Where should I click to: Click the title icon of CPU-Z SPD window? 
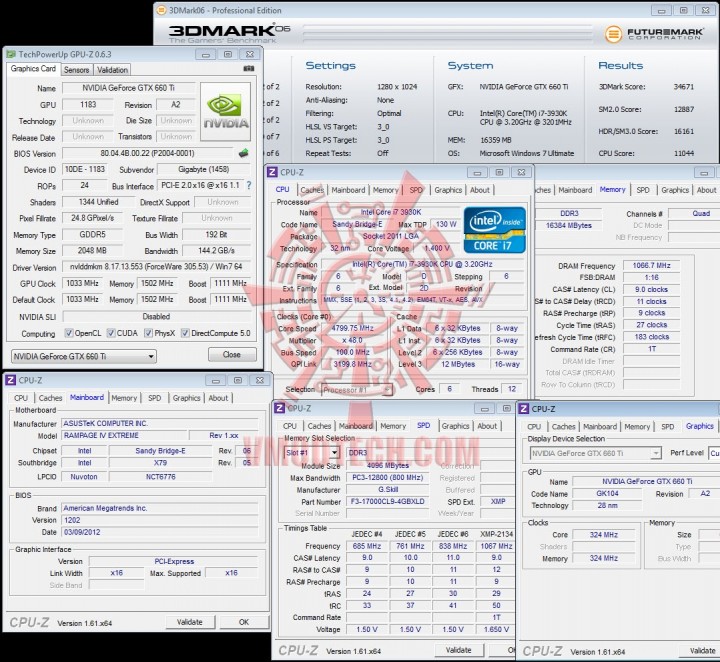point(279,408)
